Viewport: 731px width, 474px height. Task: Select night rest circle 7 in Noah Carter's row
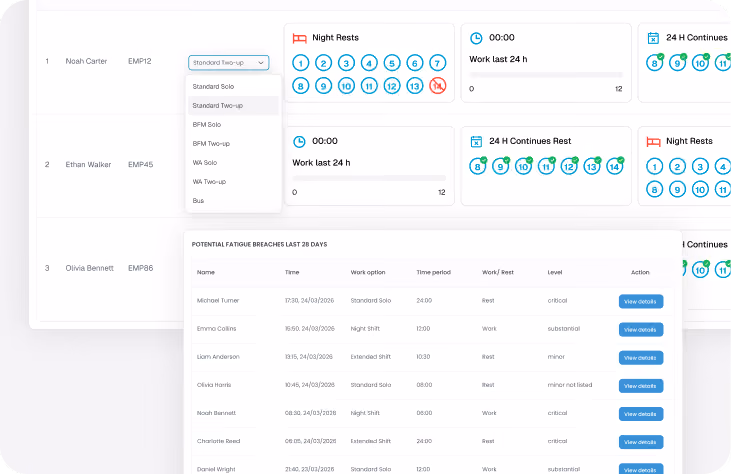coord(438,63)
